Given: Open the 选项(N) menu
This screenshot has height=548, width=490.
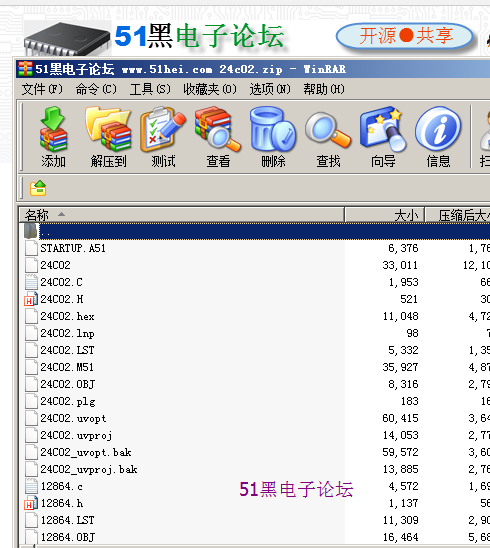Looking at the screenshot, I should click(270, 89).
